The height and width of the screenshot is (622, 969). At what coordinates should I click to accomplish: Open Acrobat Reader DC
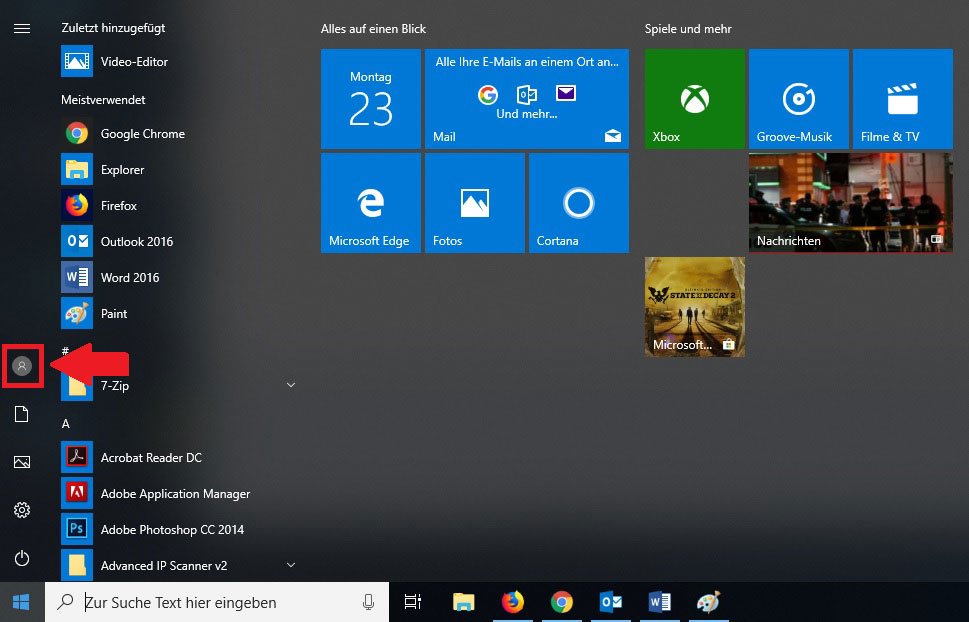coord(179,458)
